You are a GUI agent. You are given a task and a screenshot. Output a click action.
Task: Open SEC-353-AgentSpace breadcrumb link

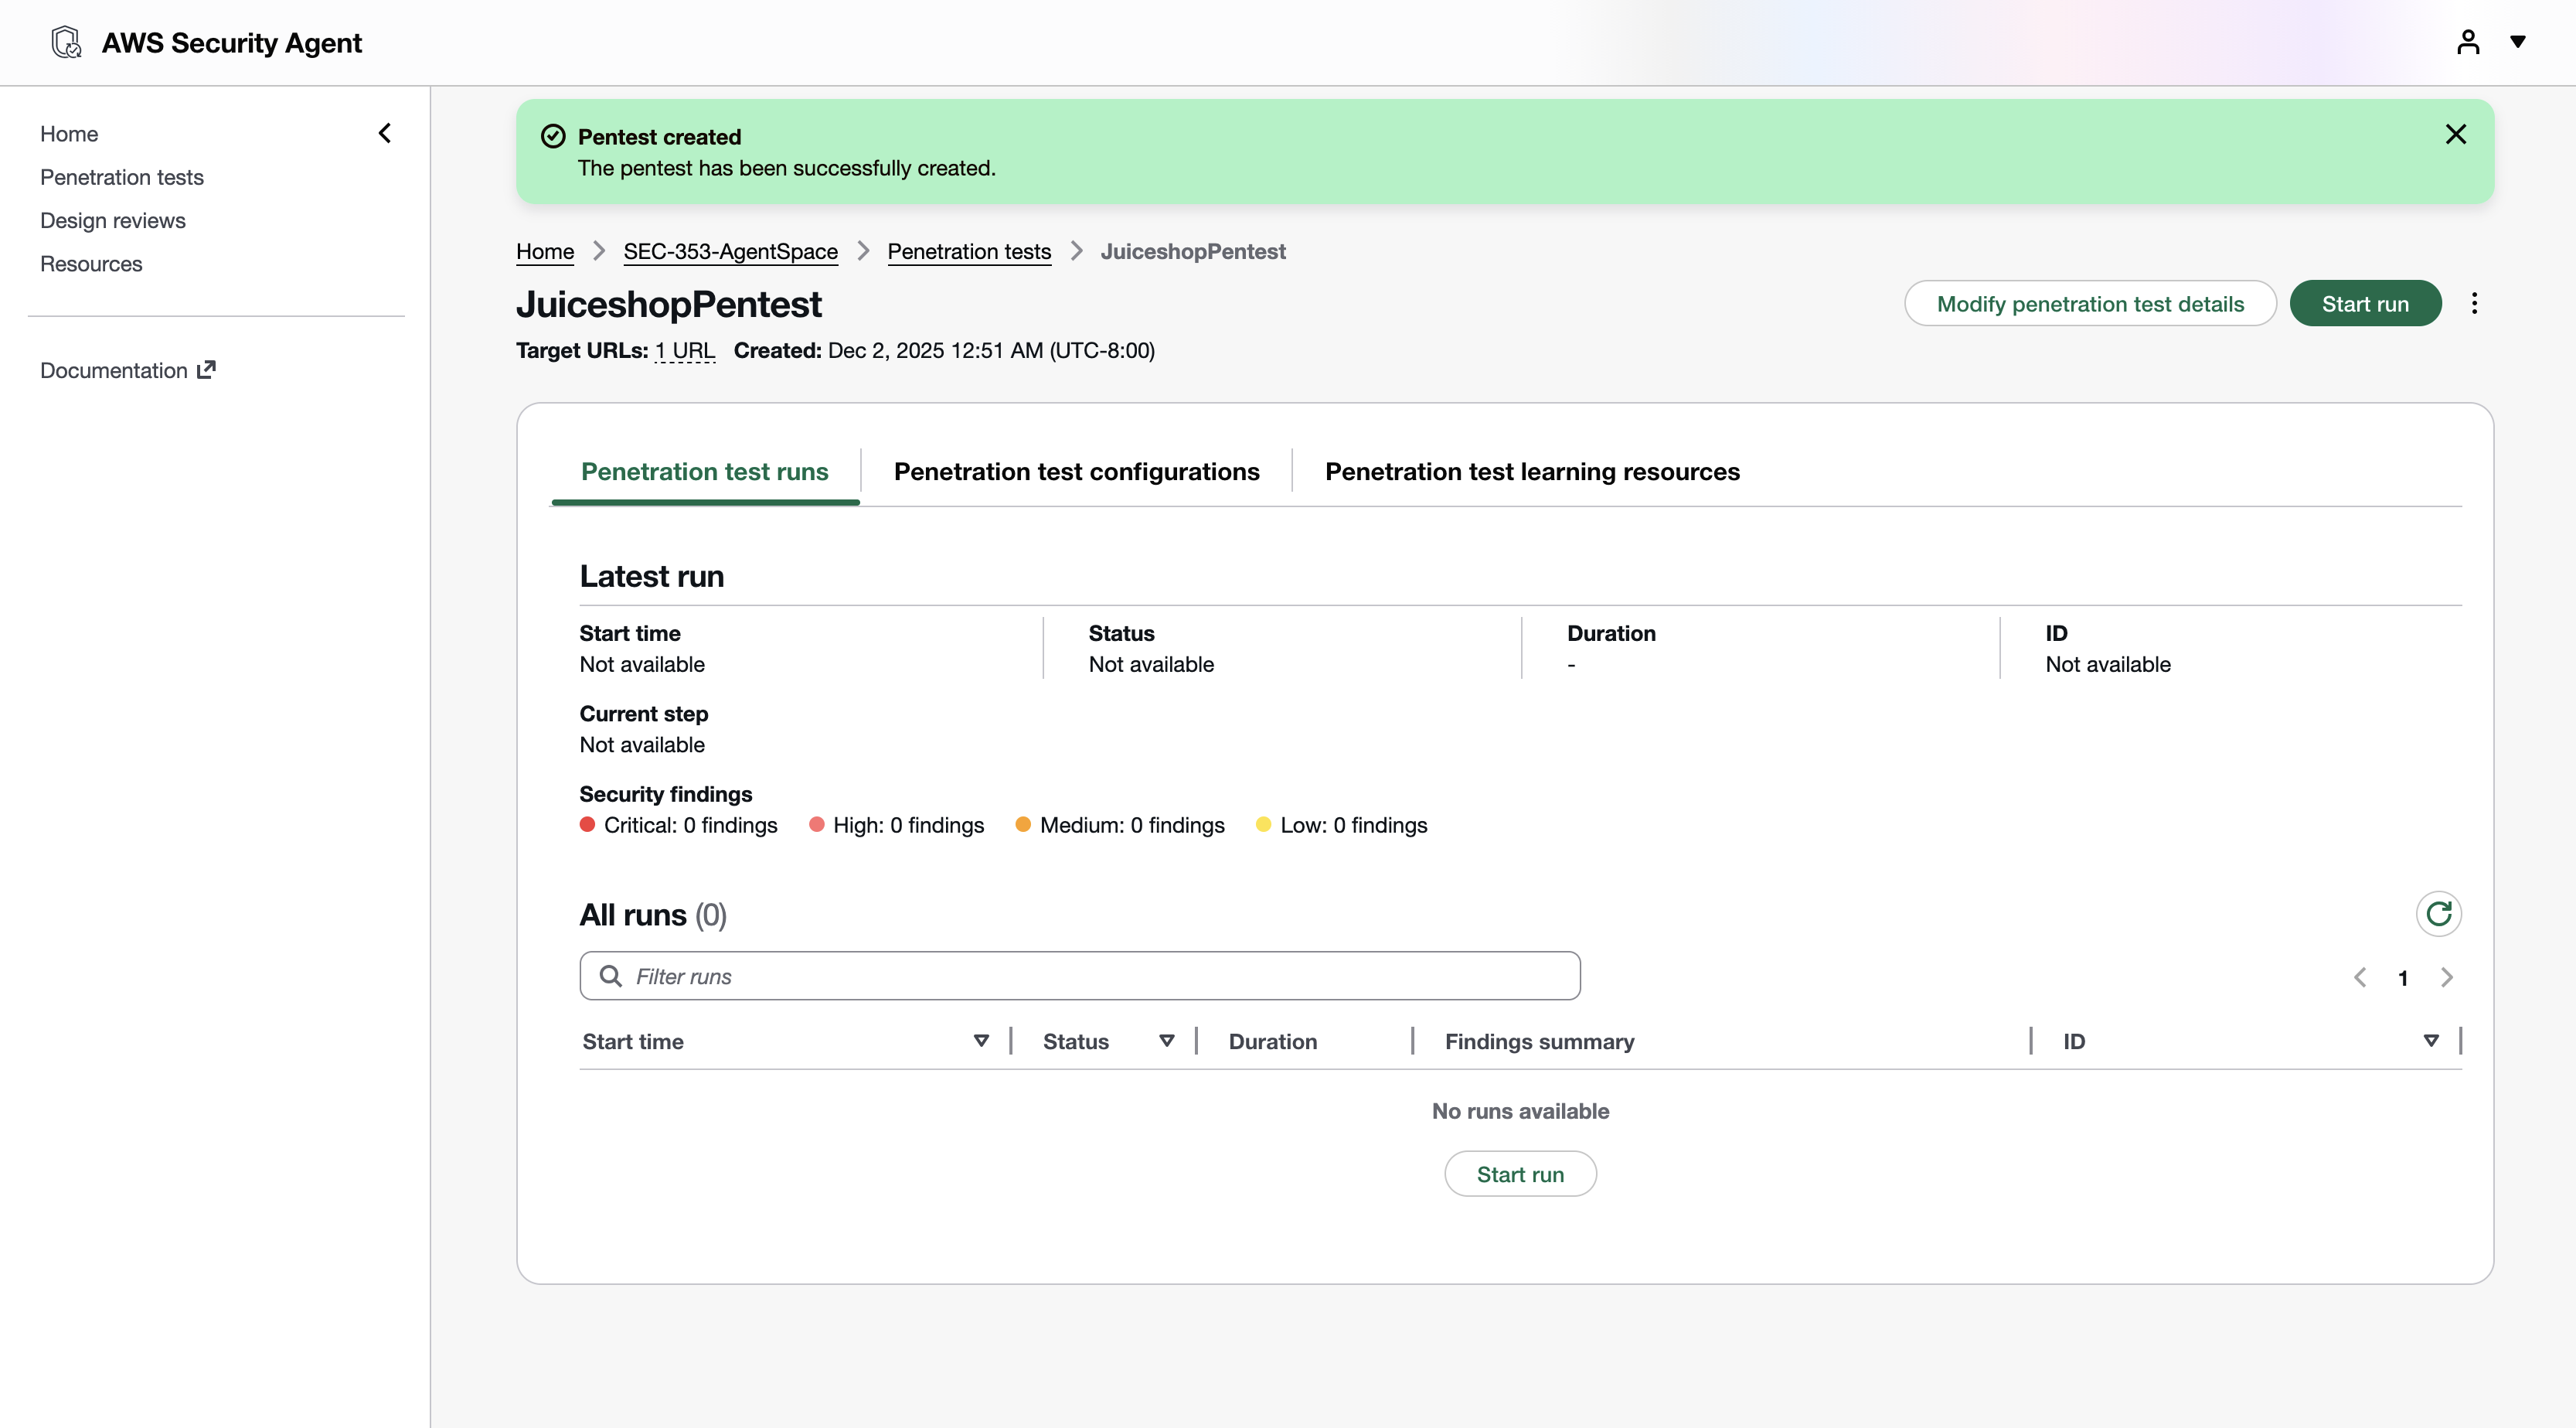pyautogui.click(x=730, y=251)
